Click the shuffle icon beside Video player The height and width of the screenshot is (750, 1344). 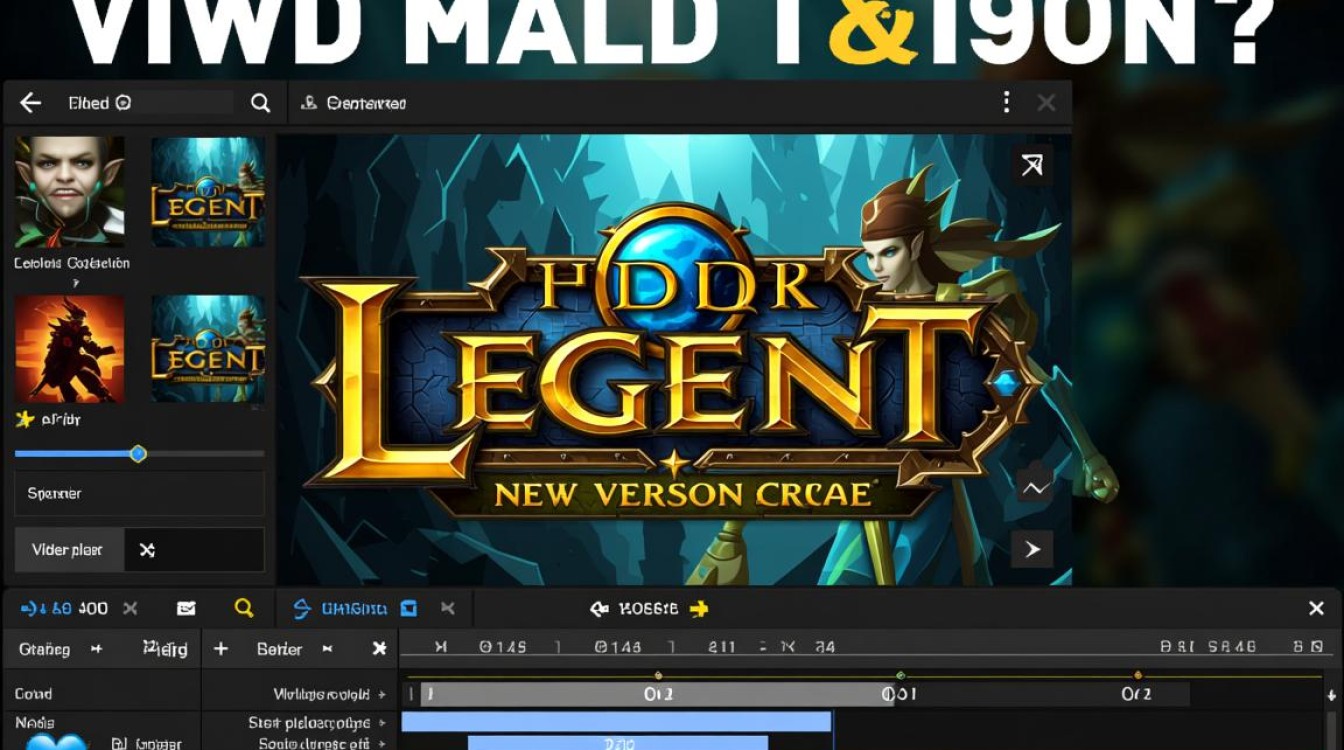point(147,550)
